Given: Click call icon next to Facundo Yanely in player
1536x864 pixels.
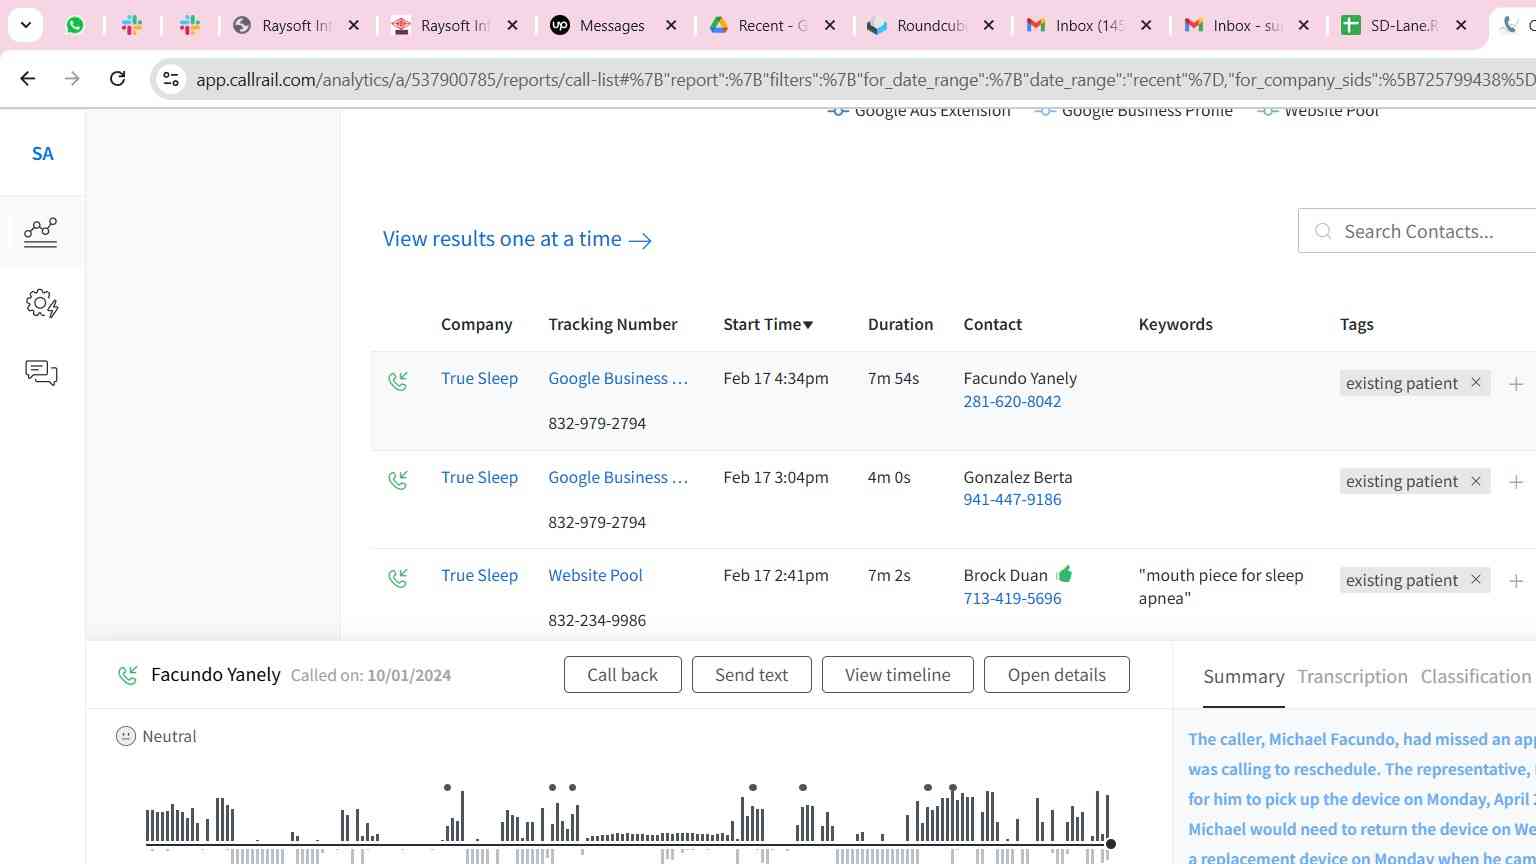Looking at the screenshot, I should [128, 675].
